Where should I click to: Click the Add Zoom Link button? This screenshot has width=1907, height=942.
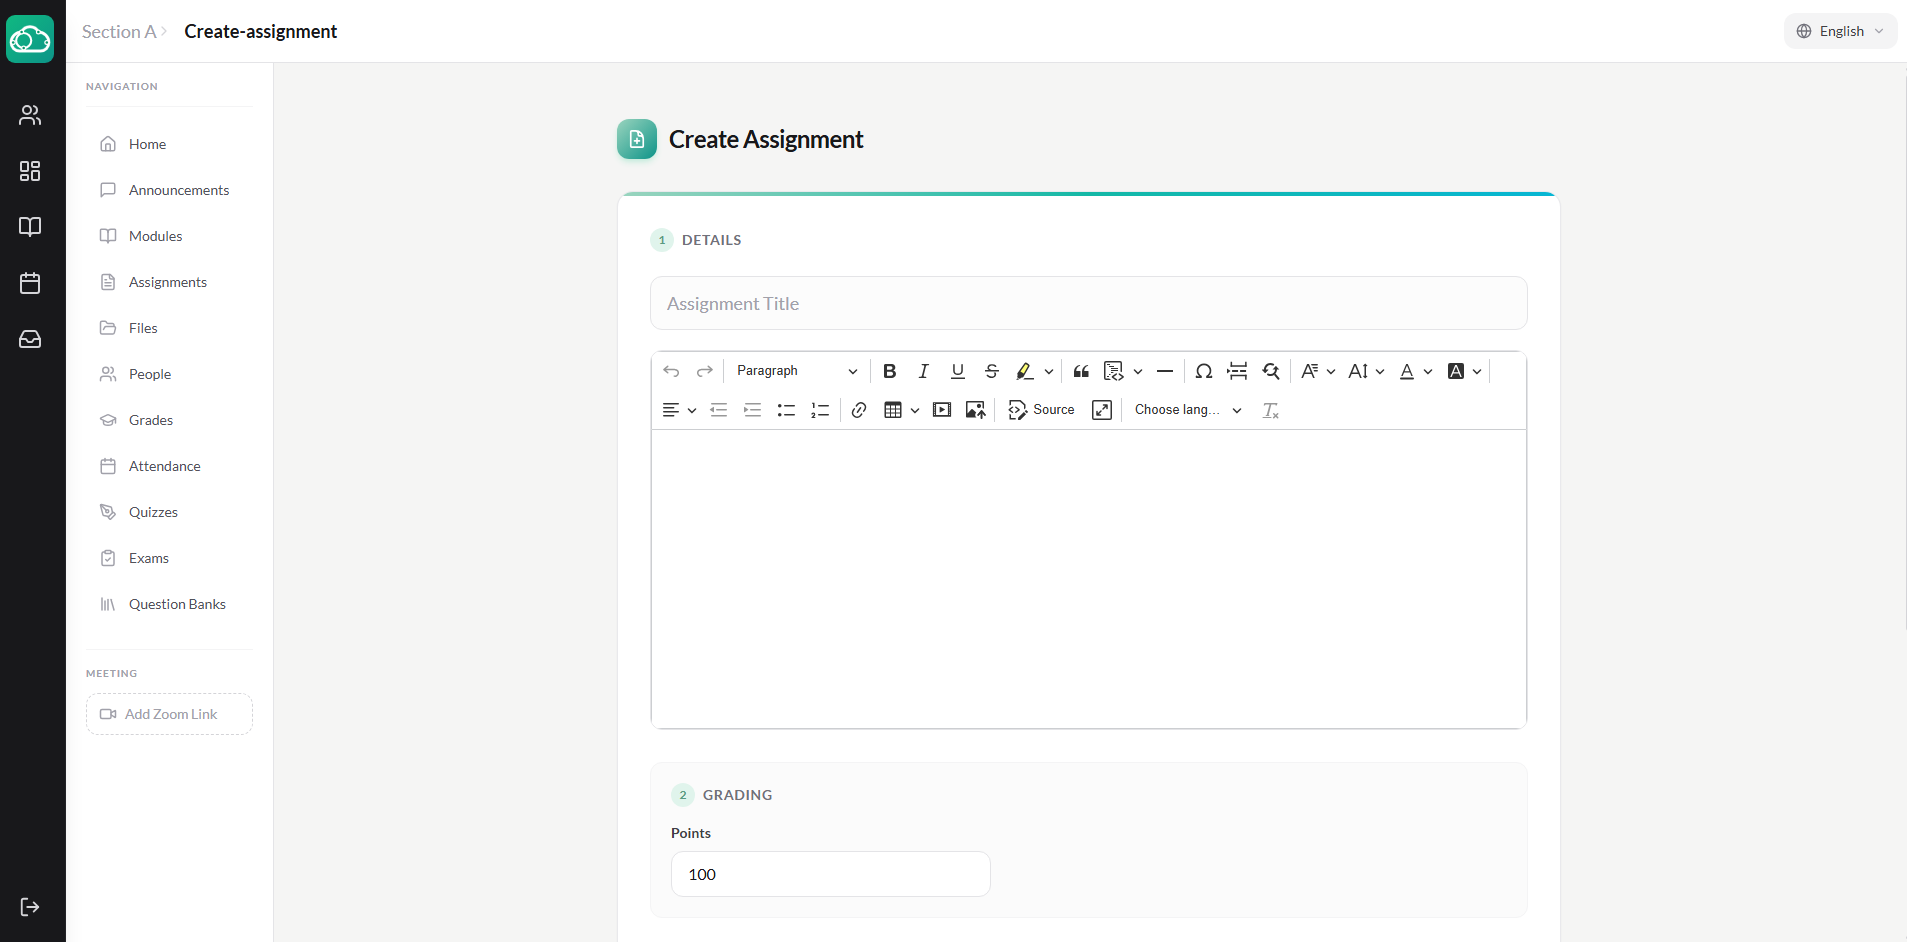[x=169, y=714]
